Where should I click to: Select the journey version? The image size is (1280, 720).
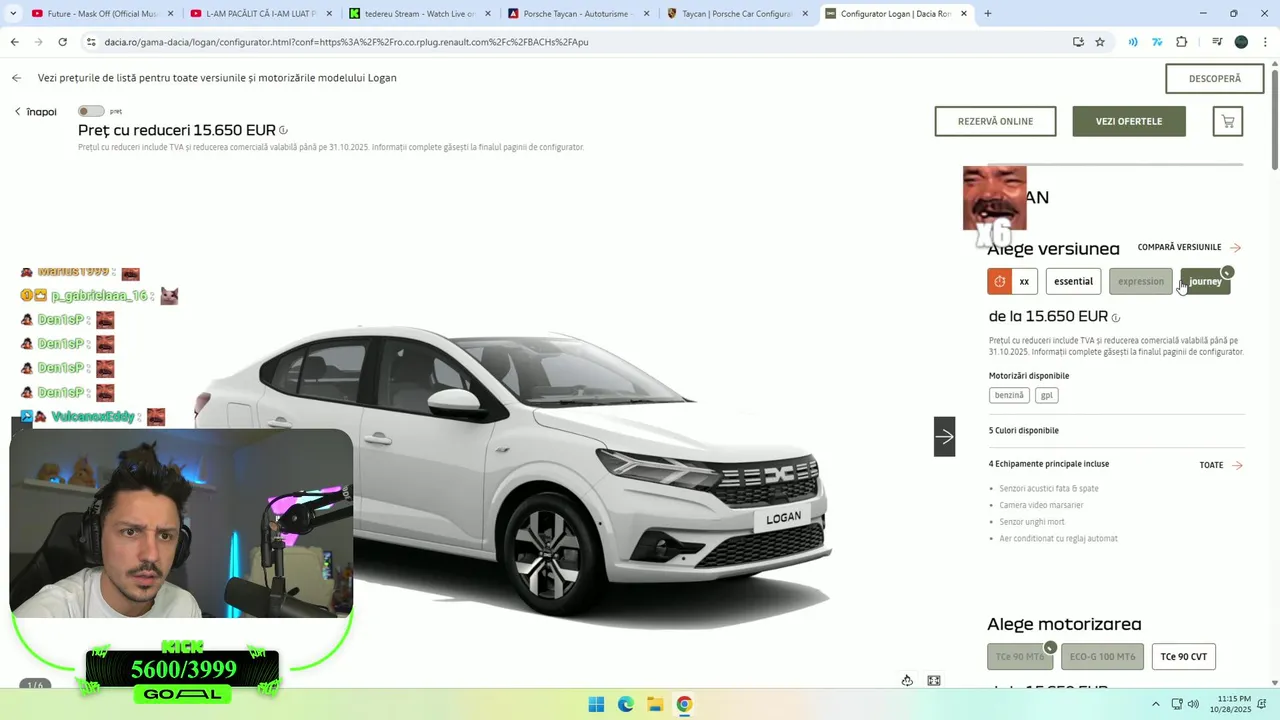(x=1205, y=281)
